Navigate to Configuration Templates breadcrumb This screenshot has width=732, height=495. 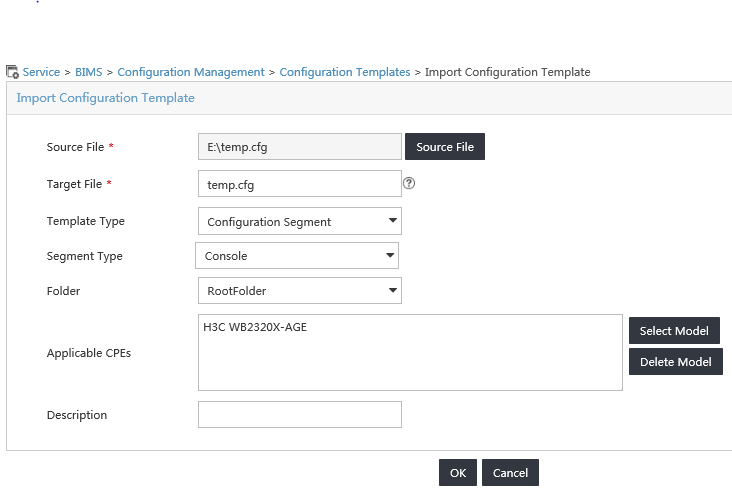(x=345, y=72)
